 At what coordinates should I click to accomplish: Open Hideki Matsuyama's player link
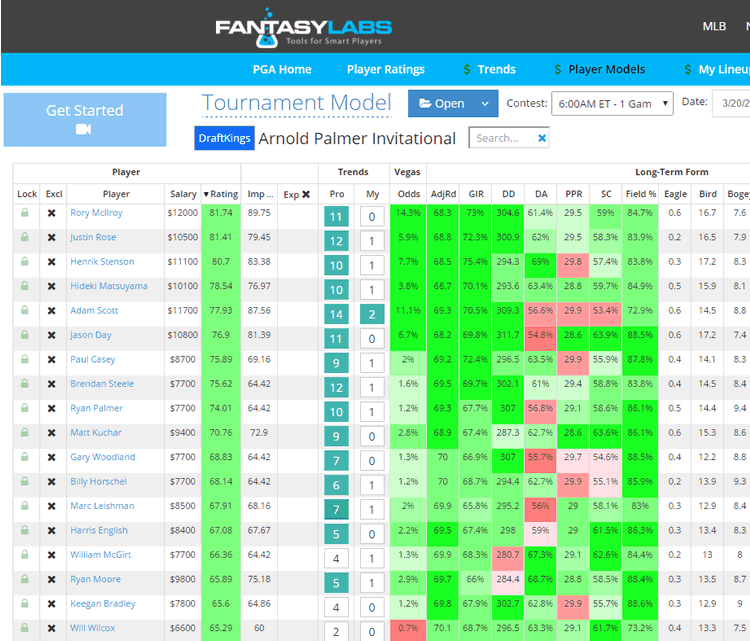pyautogui.click(x=109, y=286)
